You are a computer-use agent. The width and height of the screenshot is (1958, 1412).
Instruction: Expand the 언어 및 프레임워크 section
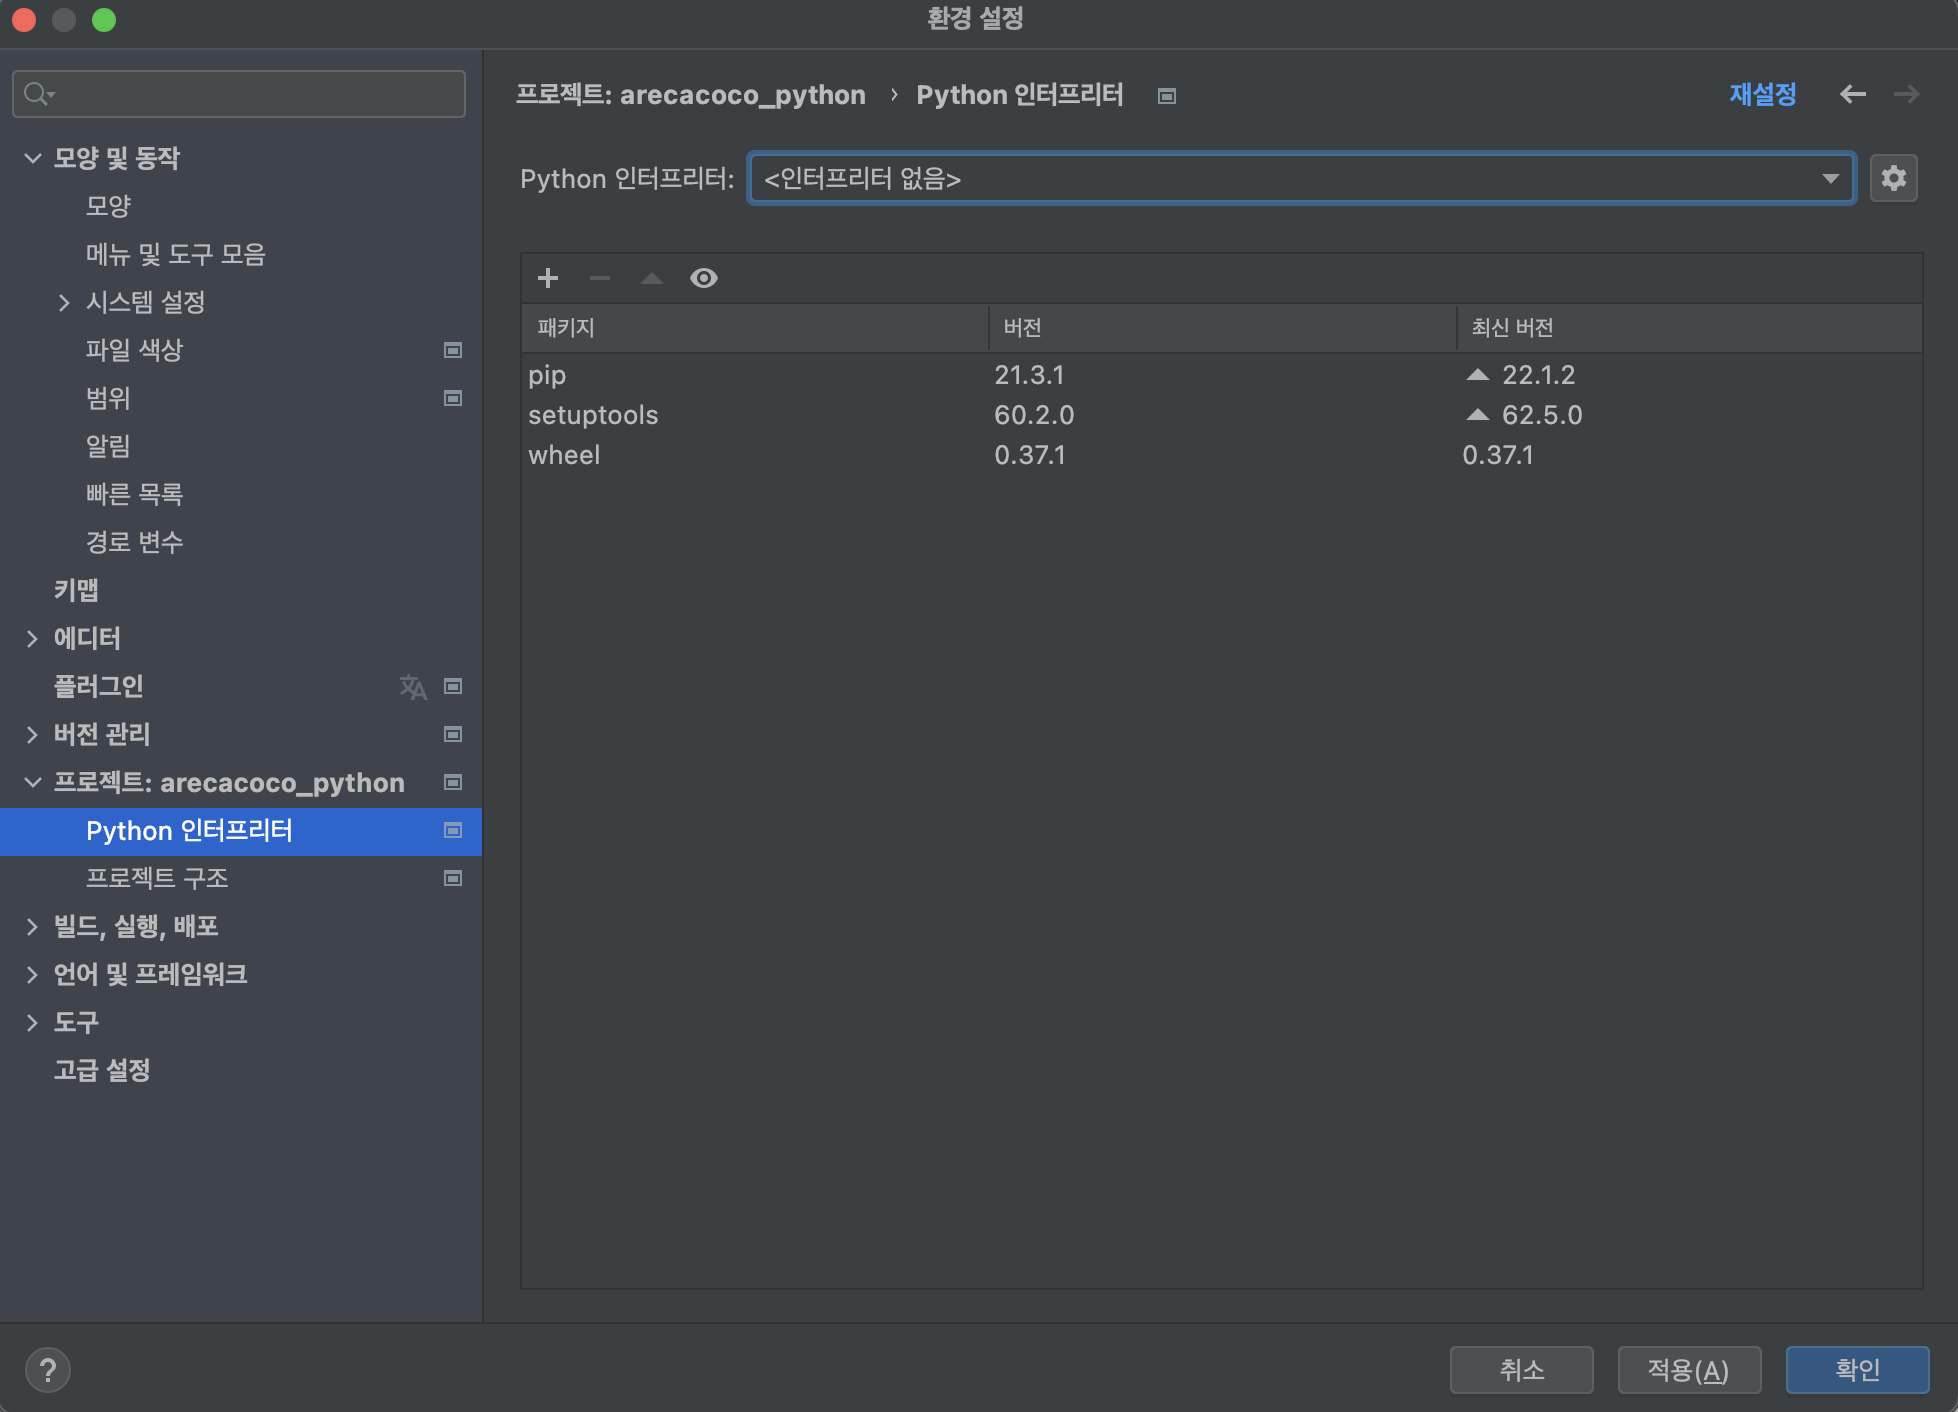32,974
